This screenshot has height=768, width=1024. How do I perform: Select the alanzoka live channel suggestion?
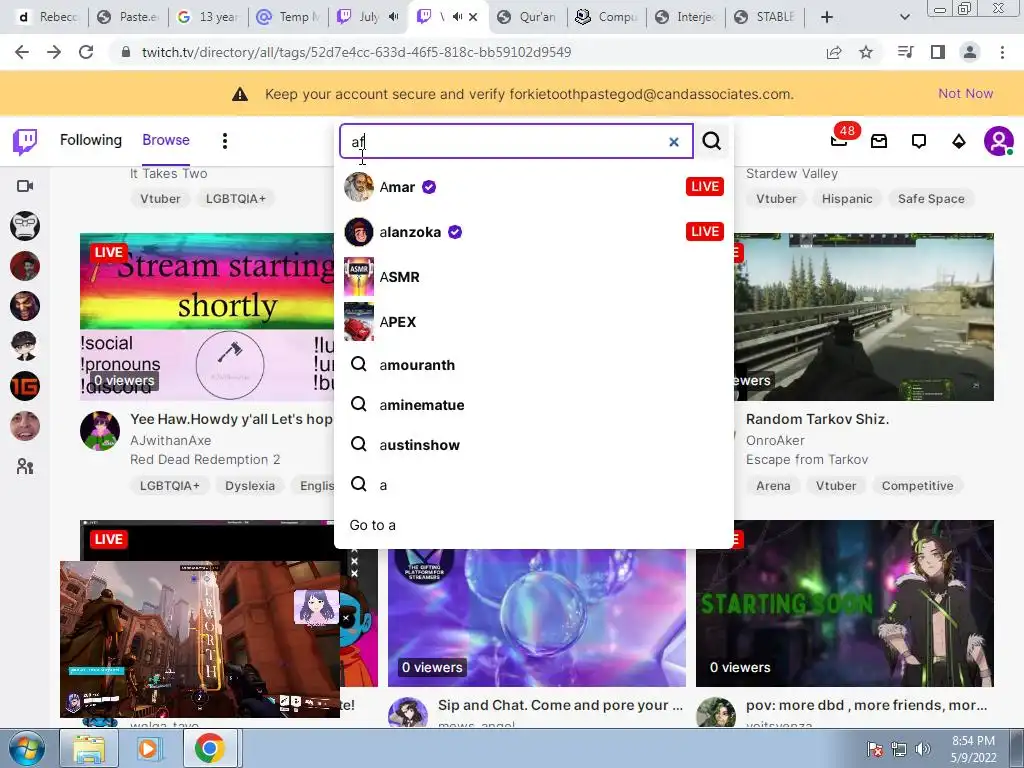coord(534,232)
